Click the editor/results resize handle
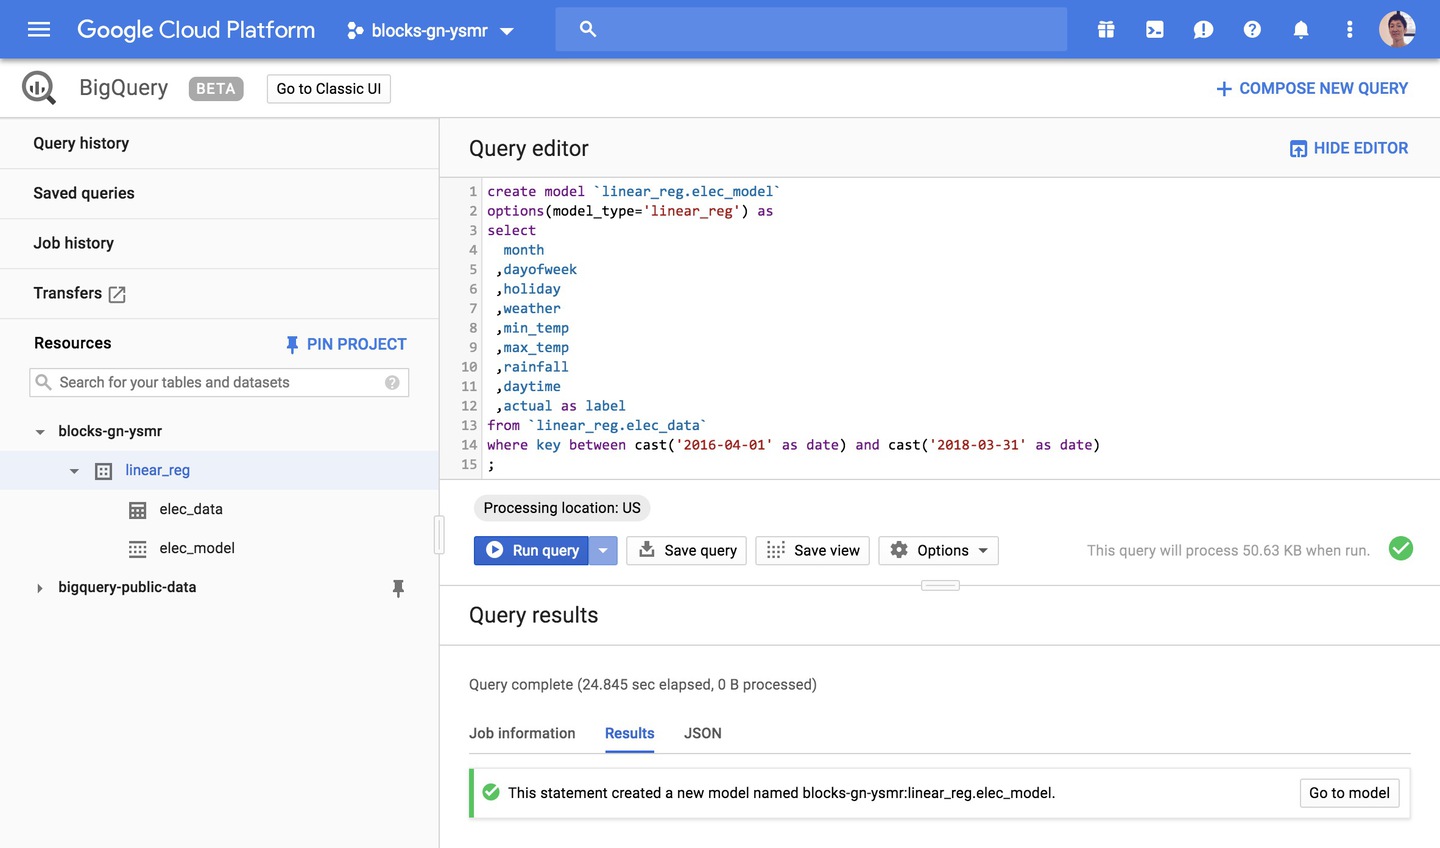This screenshot has height=848, width=1440. click(x=940, y=585)
